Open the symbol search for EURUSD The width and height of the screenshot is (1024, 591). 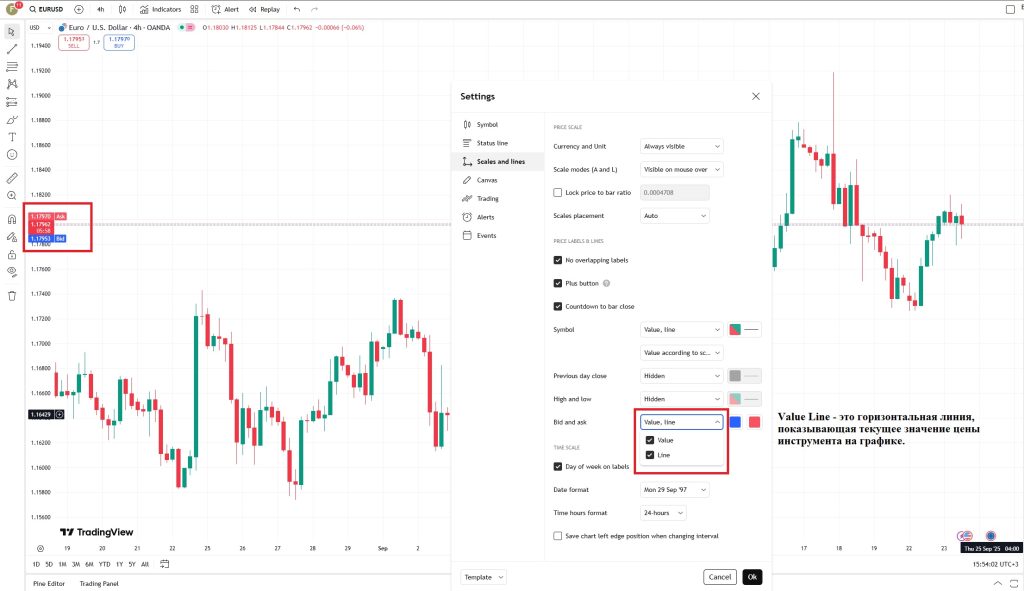pos(46,9)
